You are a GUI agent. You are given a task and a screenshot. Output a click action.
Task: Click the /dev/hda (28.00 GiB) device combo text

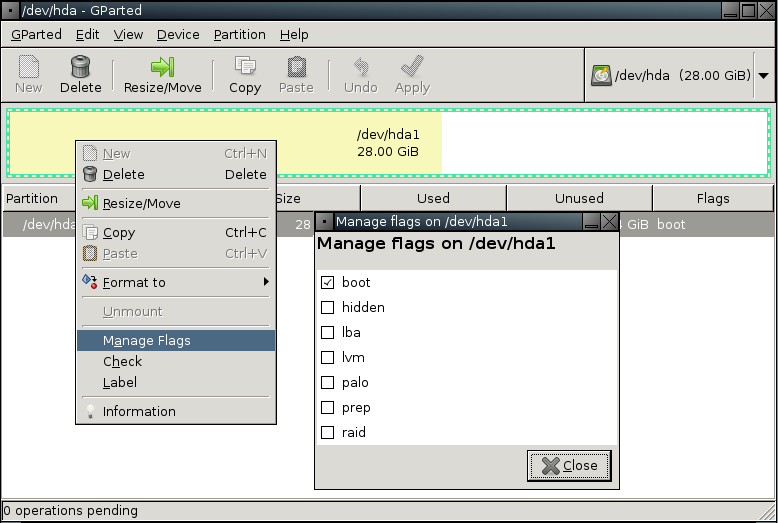683,75
